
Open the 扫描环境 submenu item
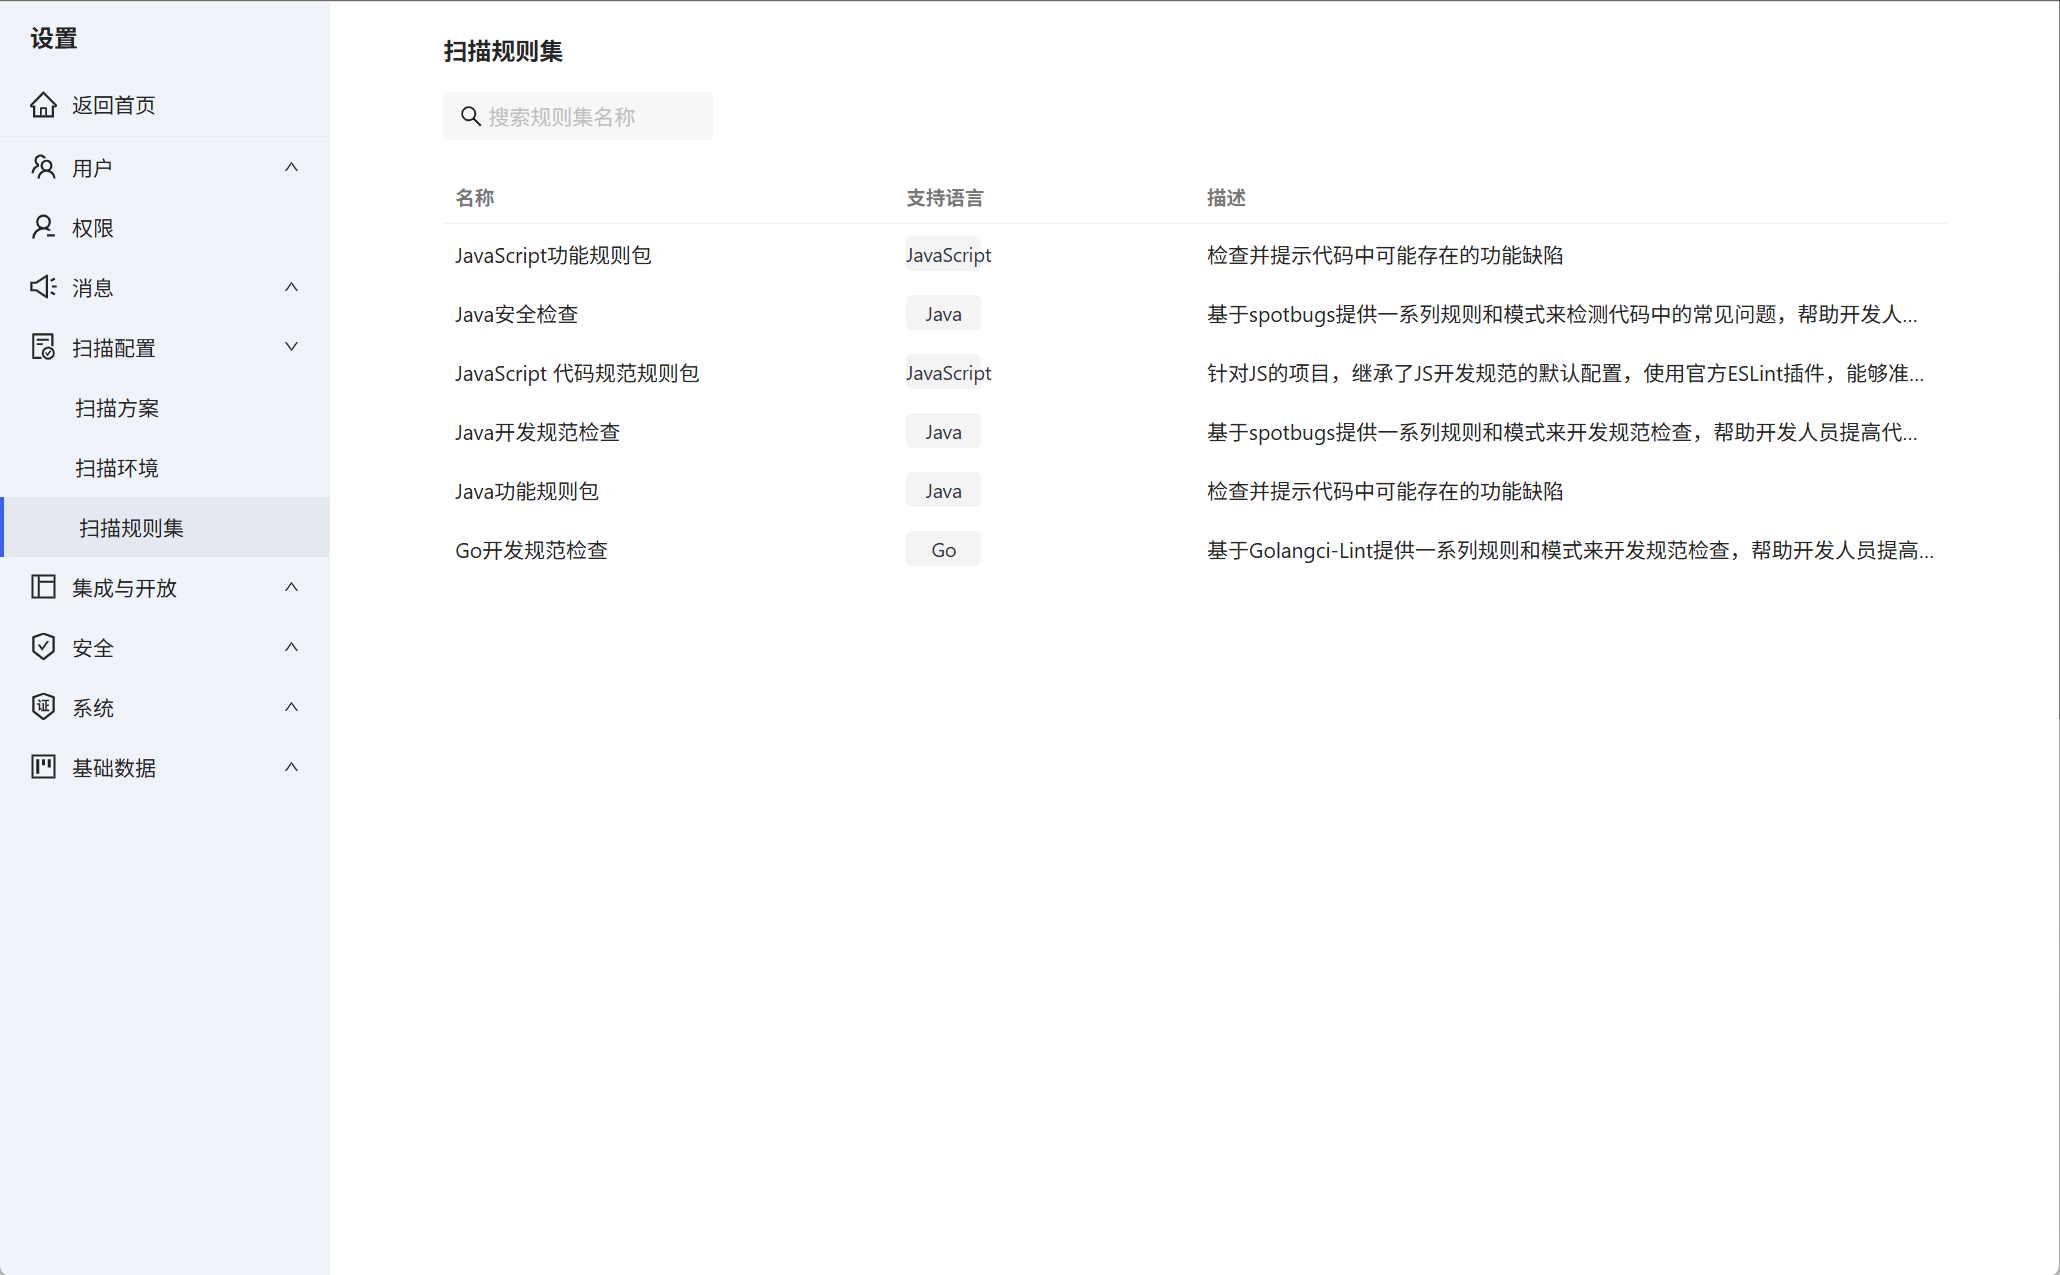tap(117, 468)
